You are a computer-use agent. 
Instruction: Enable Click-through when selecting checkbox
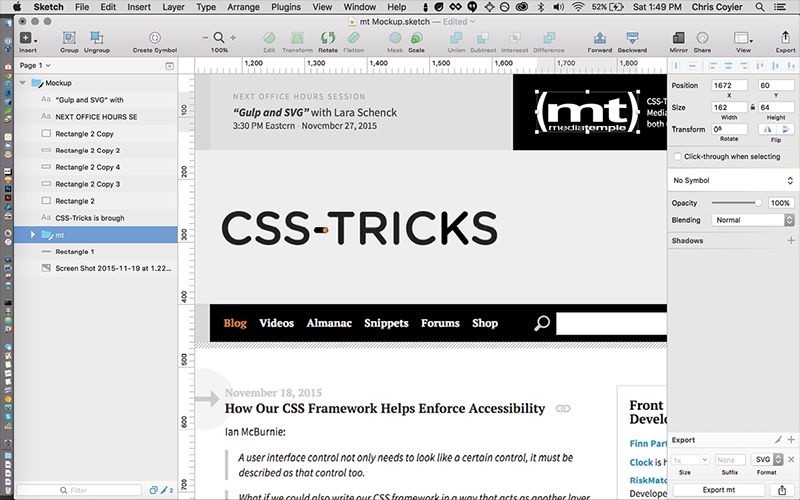(678, 157)
